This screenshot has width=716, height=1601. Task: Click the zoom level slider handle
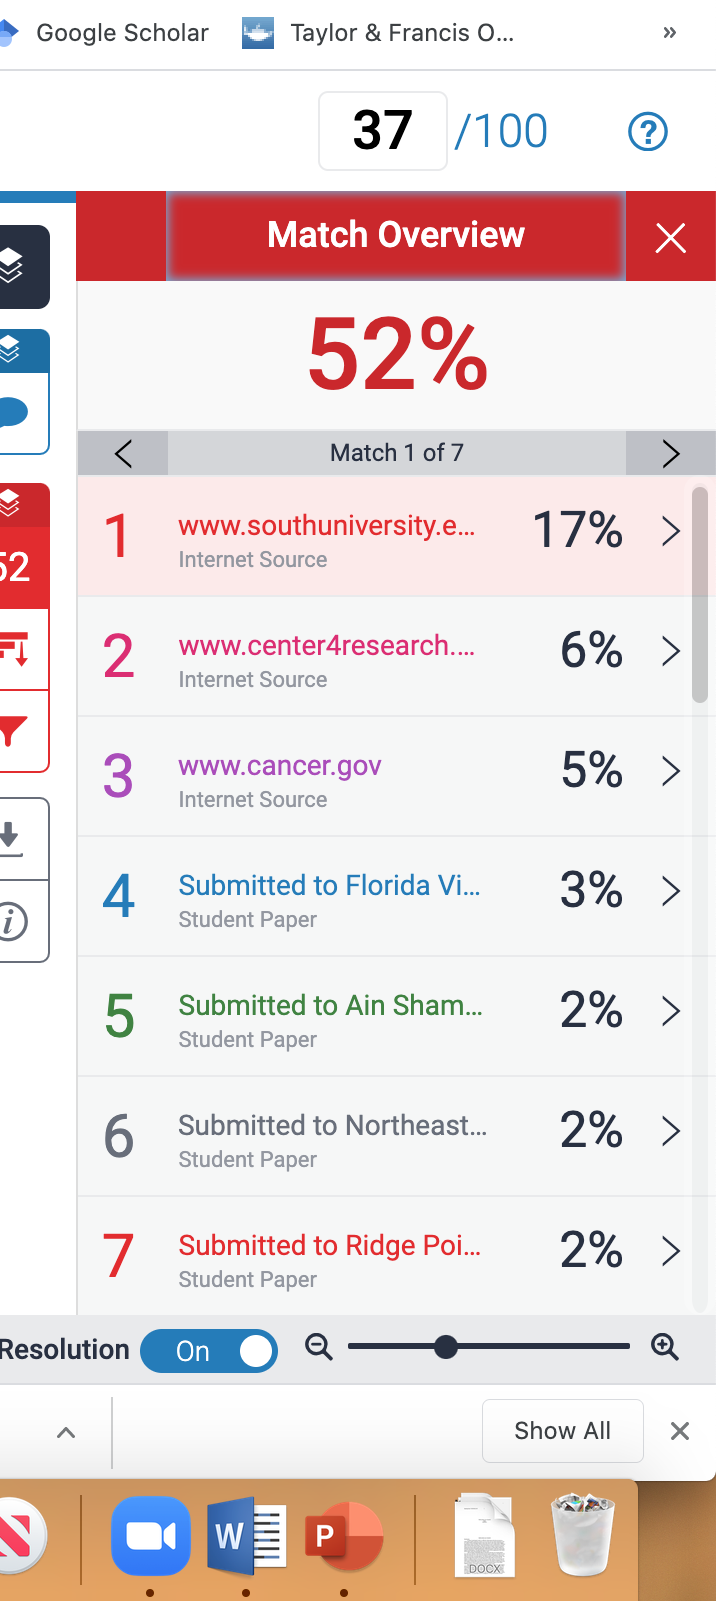[446, 1347]
